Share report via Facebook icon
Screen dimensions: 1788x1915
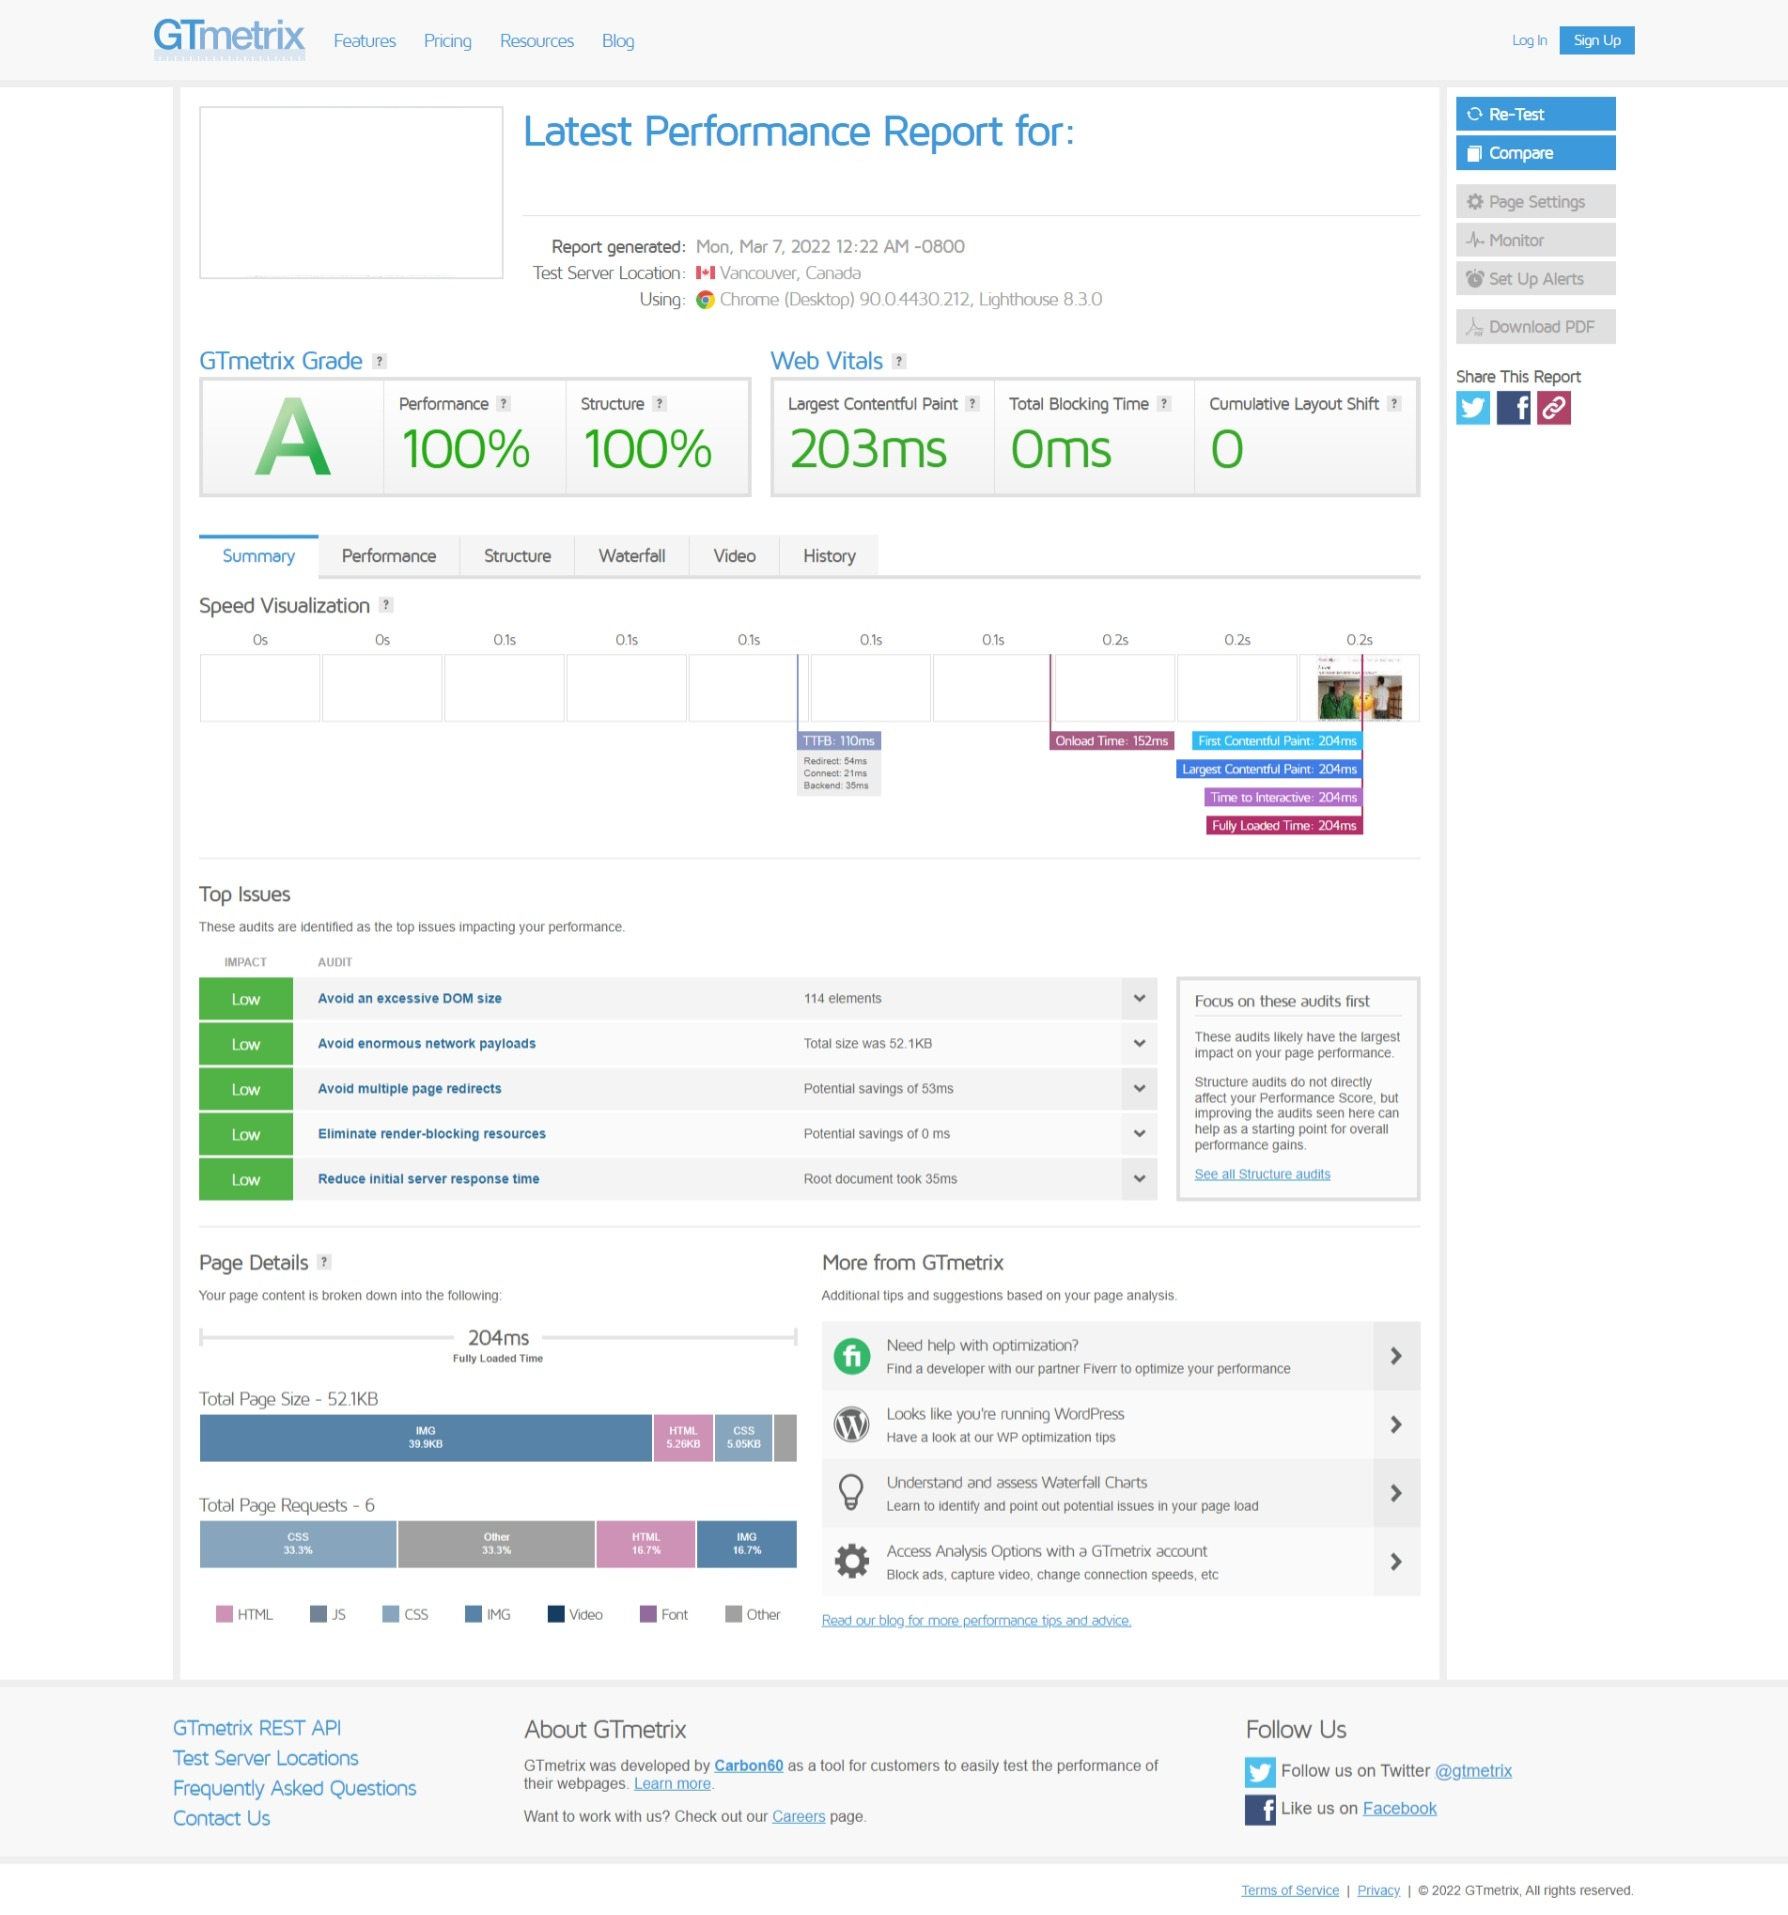[x=1513, y=408]
